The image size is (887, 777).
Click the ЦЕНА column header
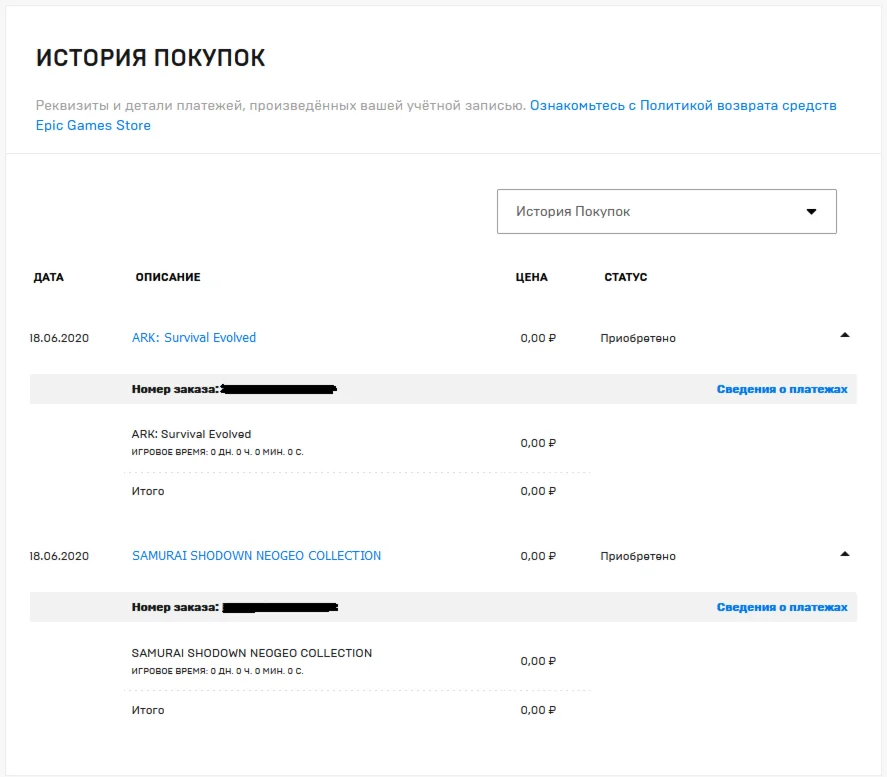click(x=532, y=277)
